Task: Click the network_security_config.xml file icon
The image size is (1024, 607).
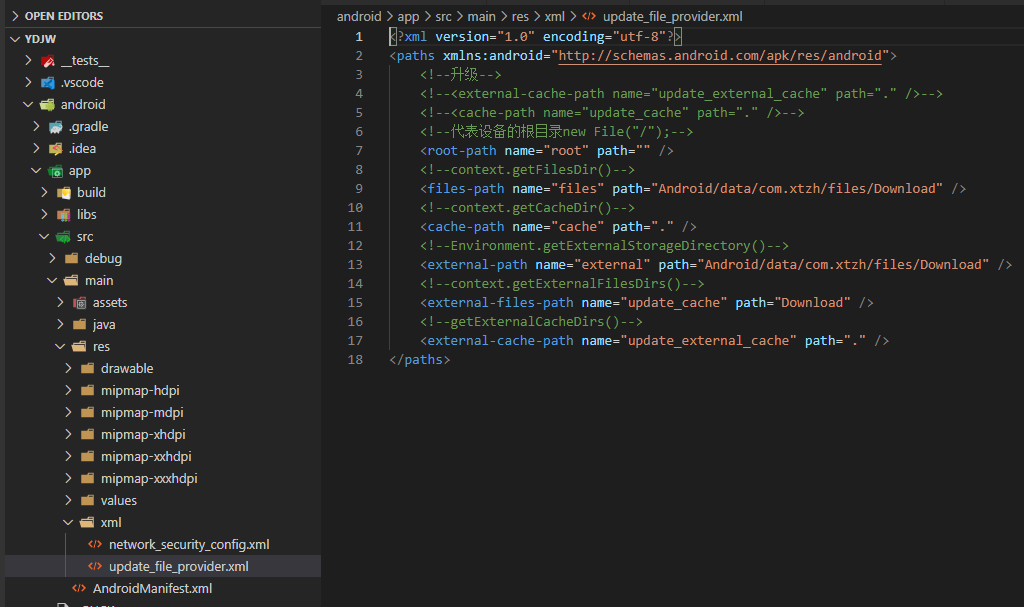Action: point(95,544)
